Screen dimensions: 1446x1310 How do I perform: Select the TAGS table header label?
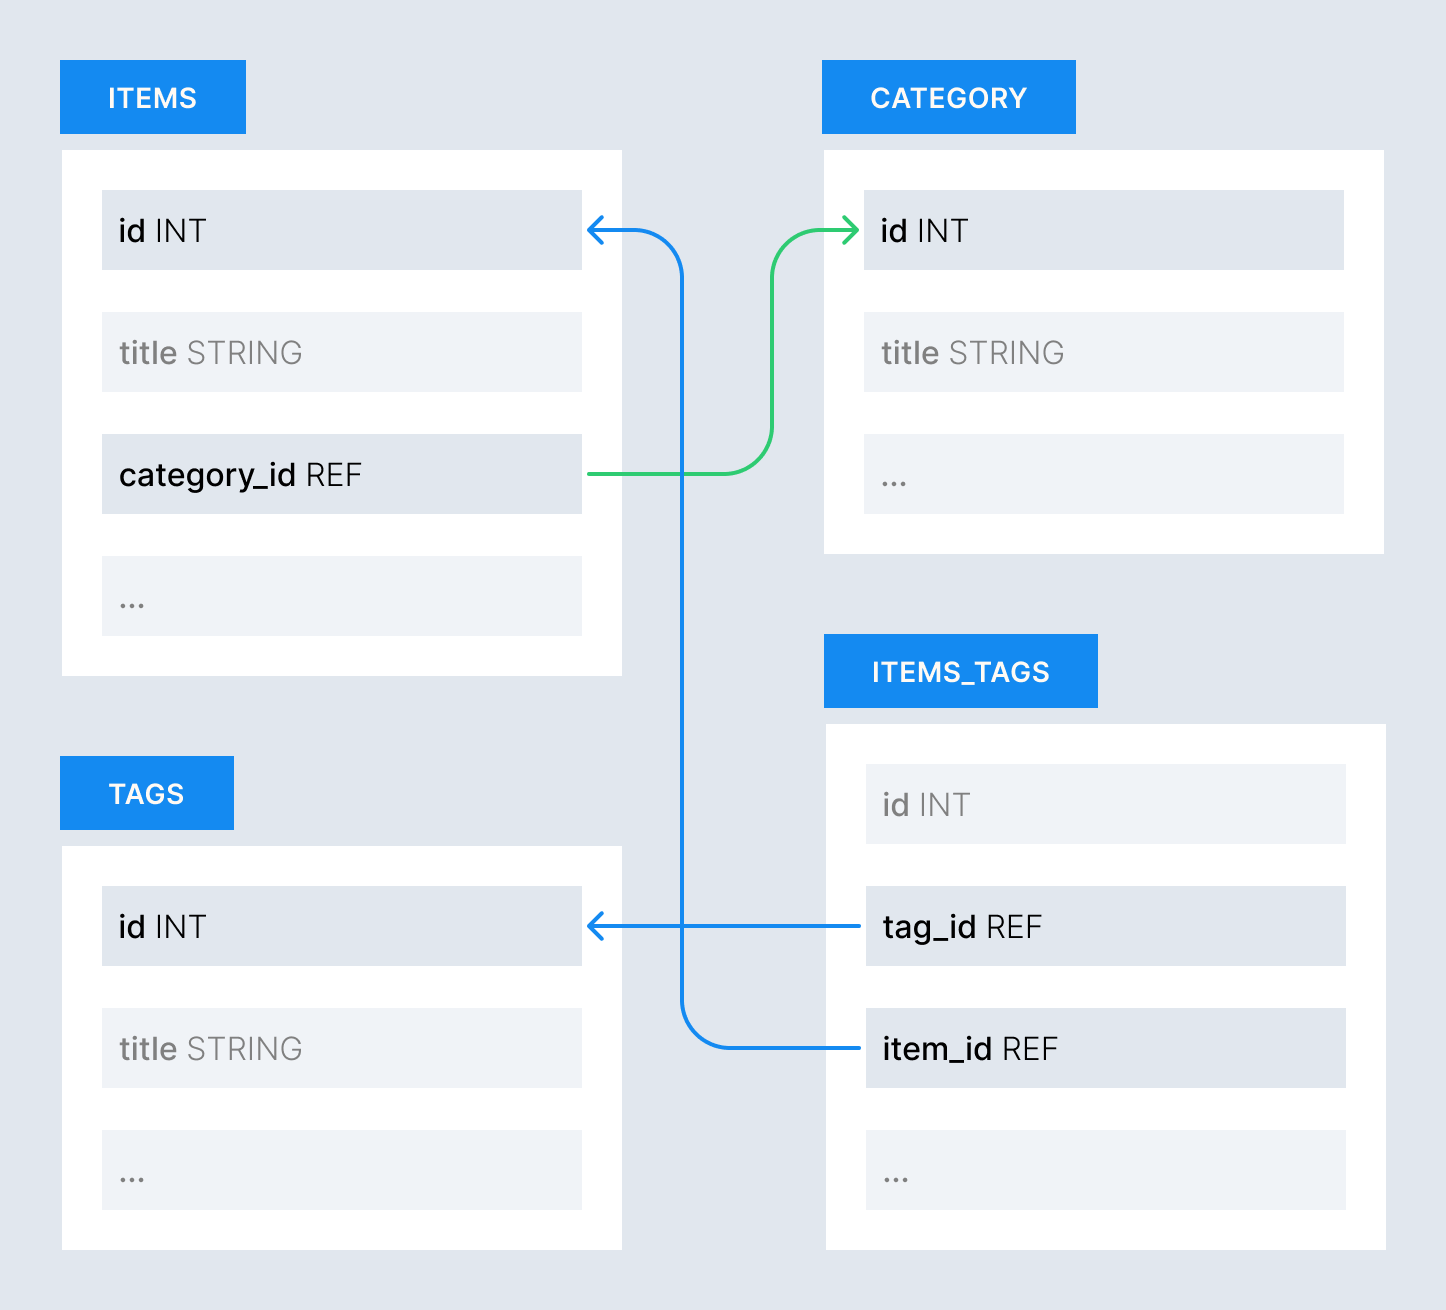[x=146, y=793]
